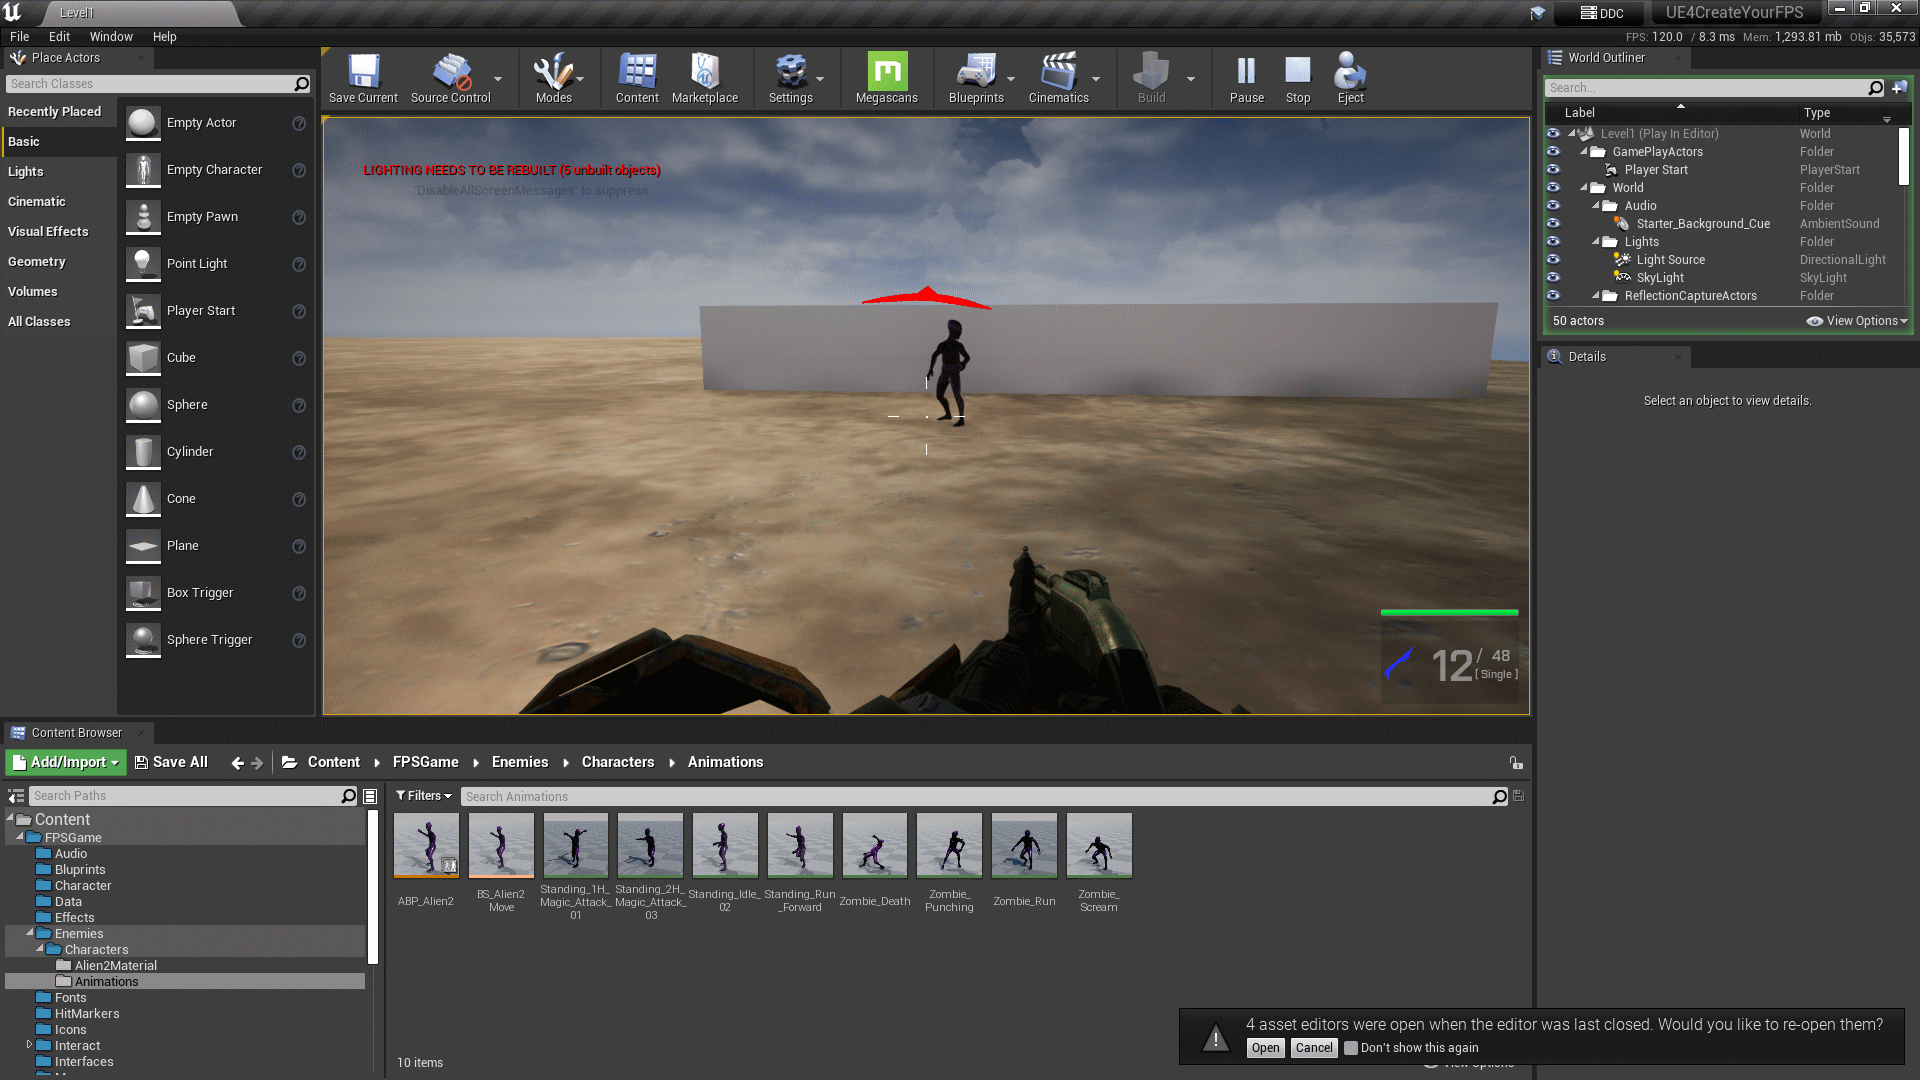Click the Add/Import button

coord(66,762)
